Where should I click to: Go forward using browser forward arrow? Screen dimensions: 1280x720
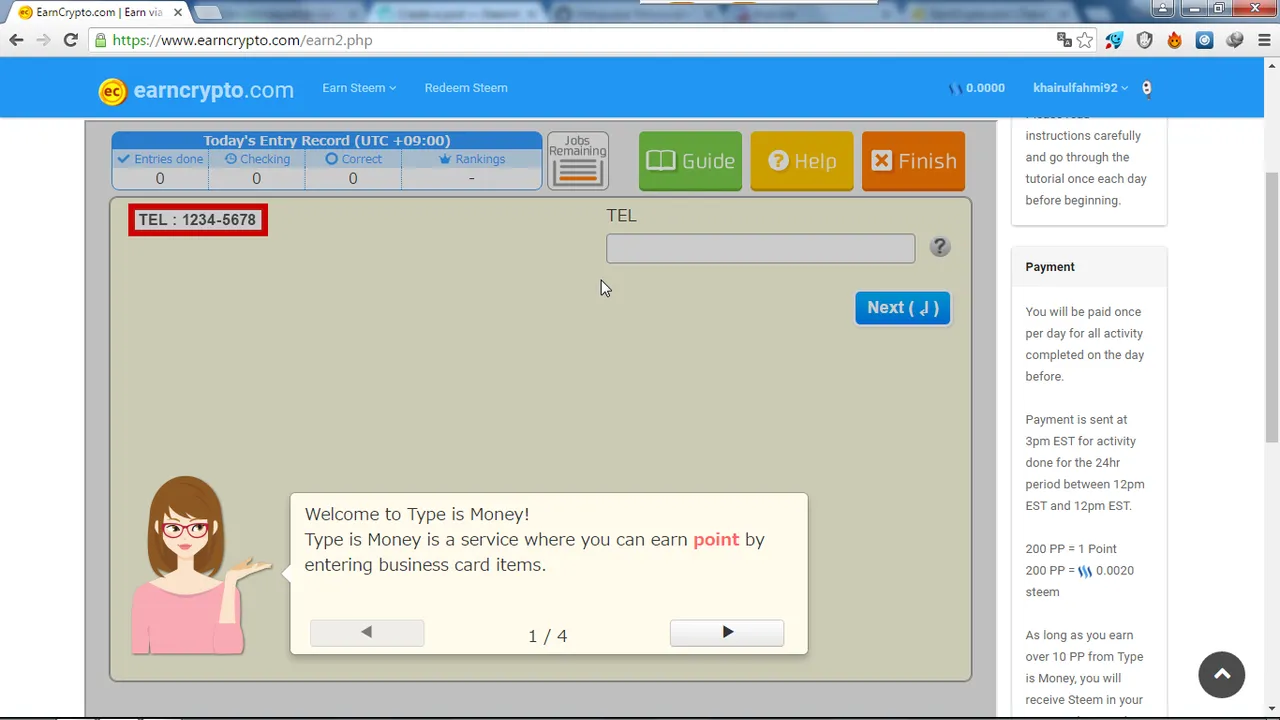click(43, 40)
